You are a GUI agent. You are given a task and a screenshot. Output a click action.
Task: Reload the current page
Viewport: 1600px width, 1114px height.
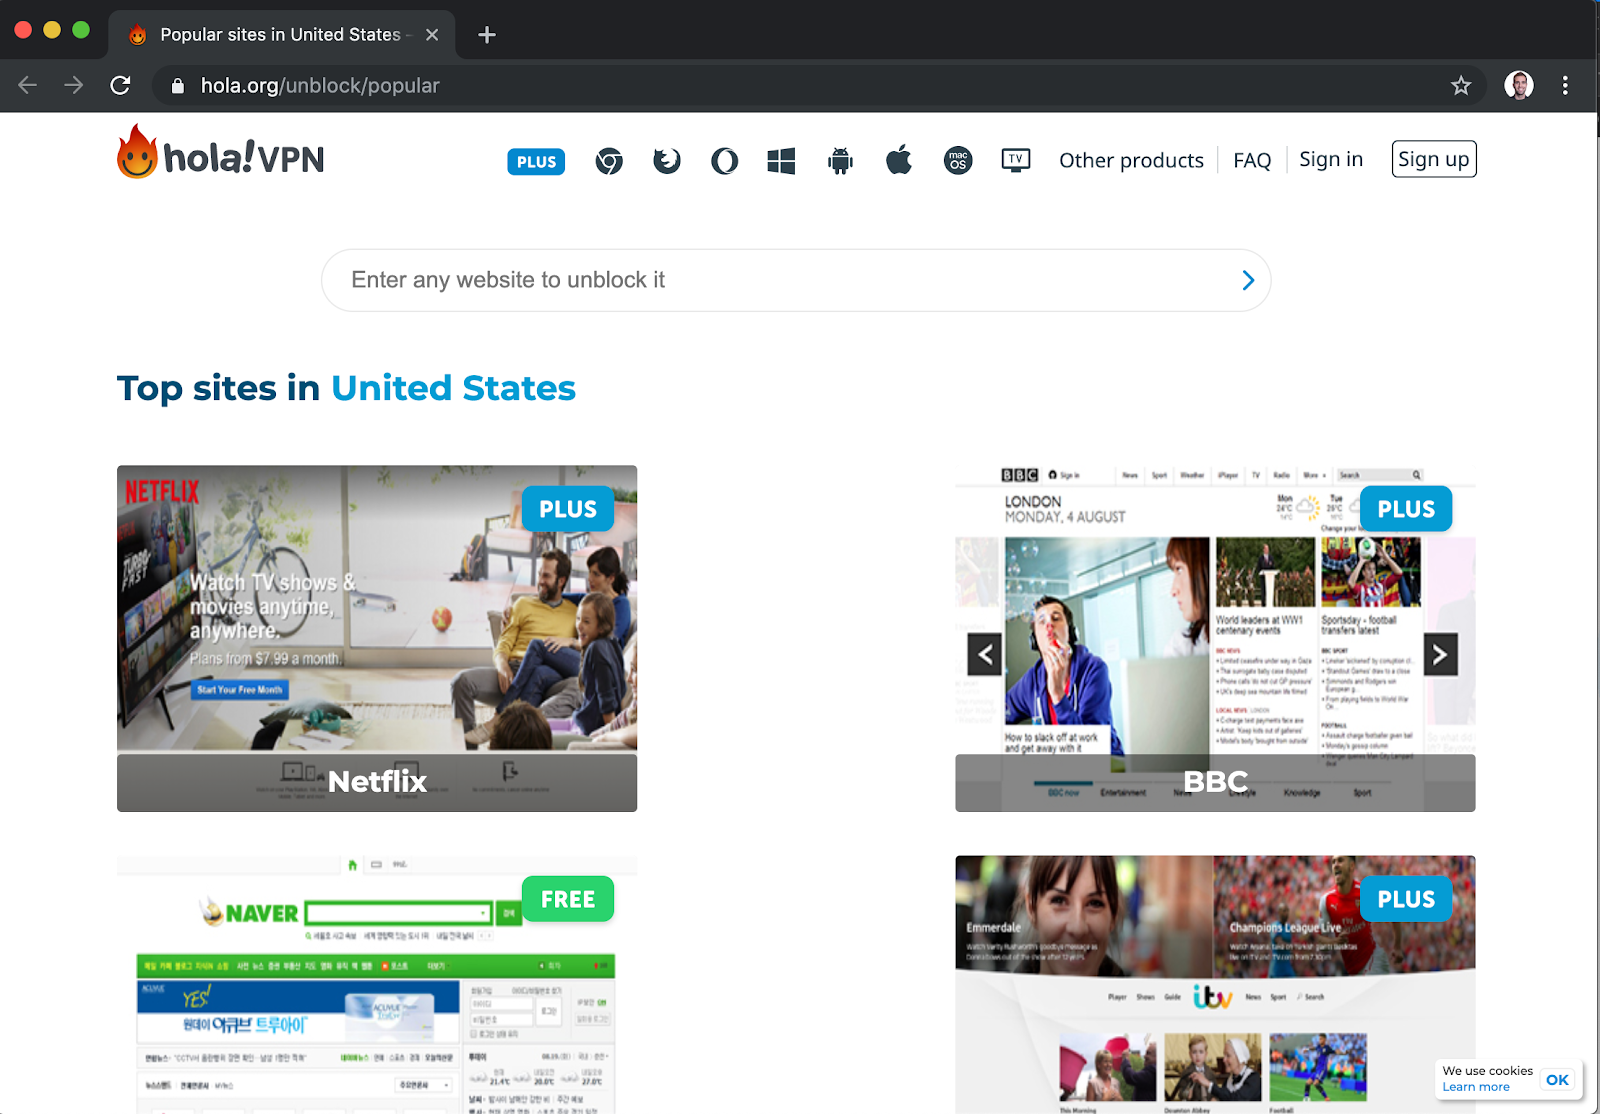(x=120, y=86)
